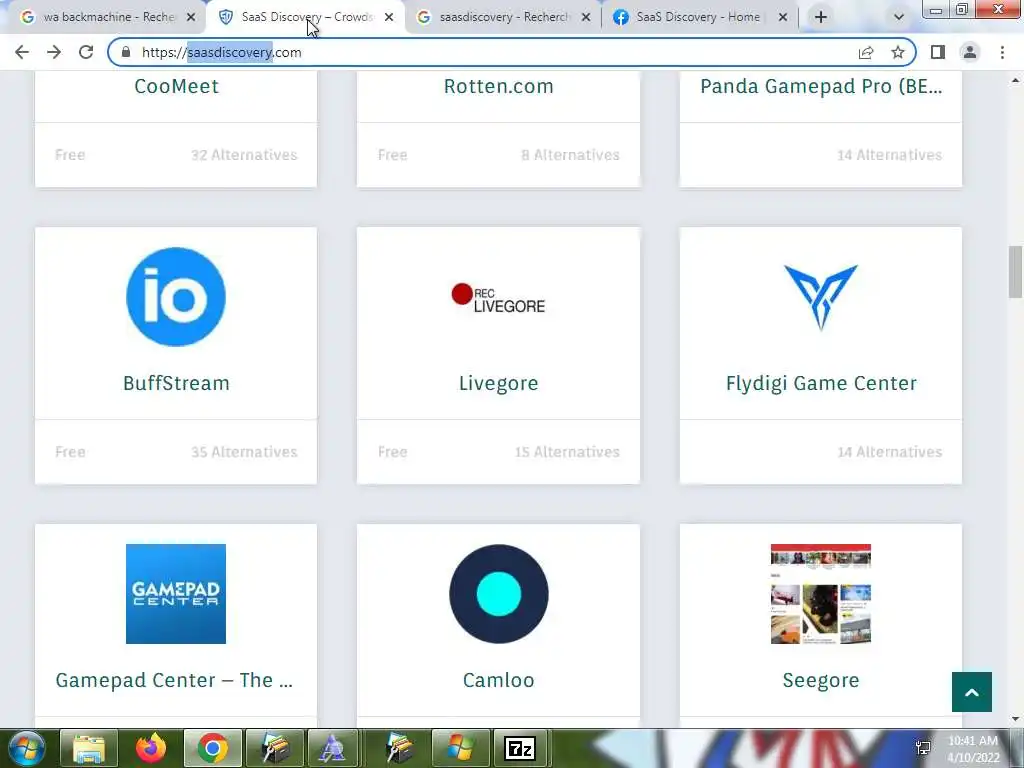Share this page via share icon
The height and width of the screenshot is (768, 1024).
(866, 52)
